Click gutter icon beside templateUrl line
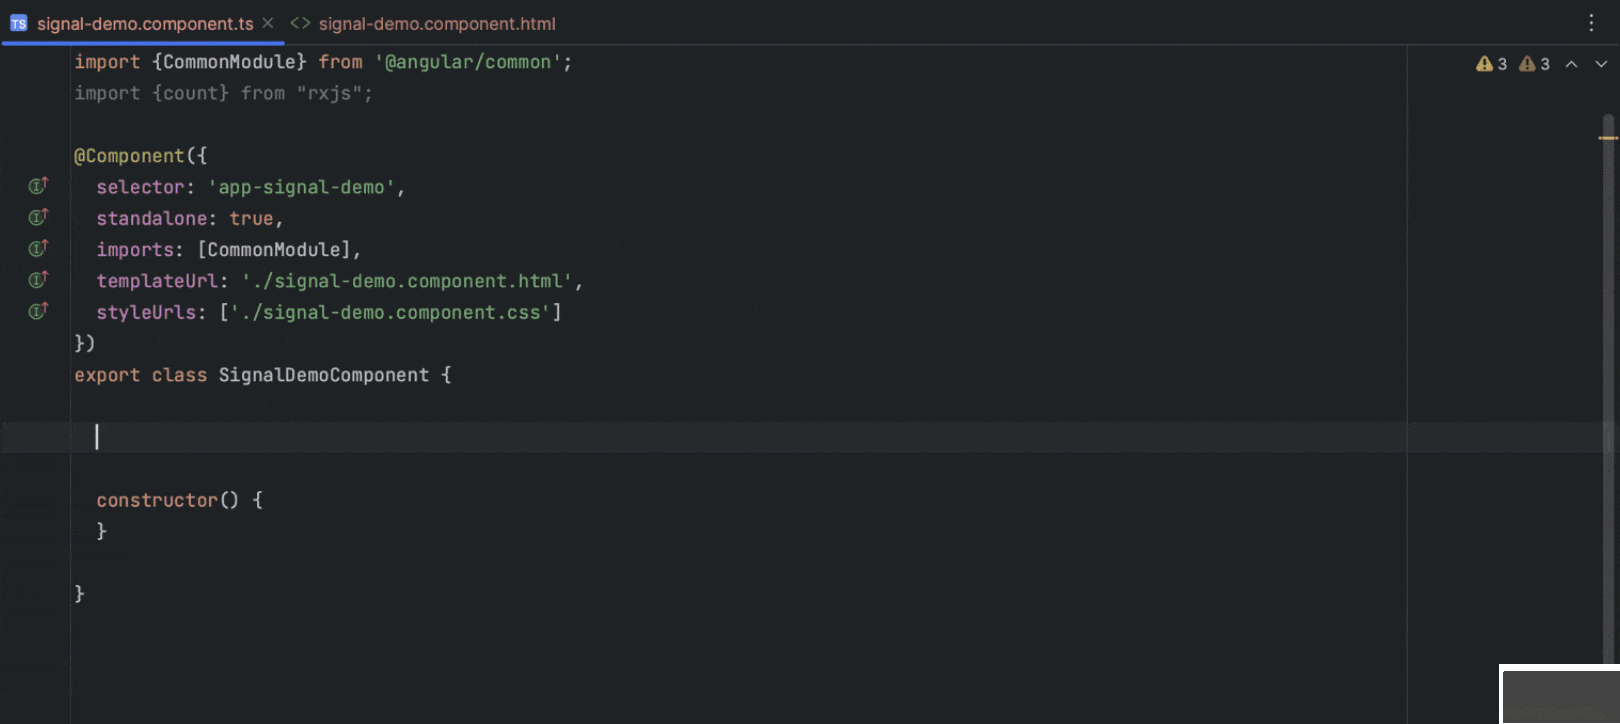 [38, 280]
